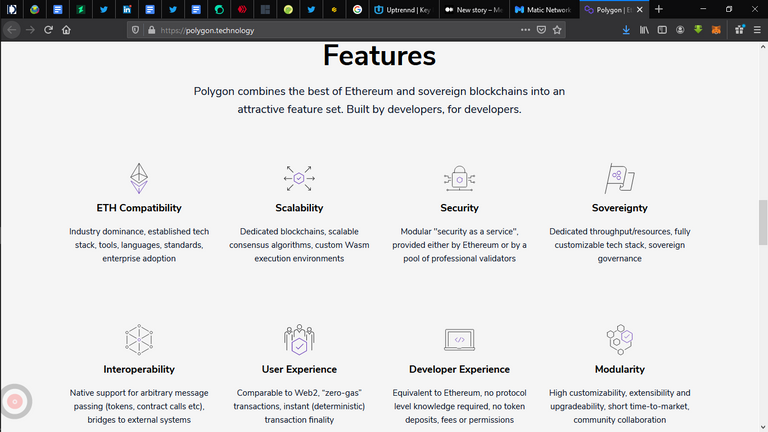Click the Developer Experience laptop icon
768x432 pixels.
click(x=459, y=339)
